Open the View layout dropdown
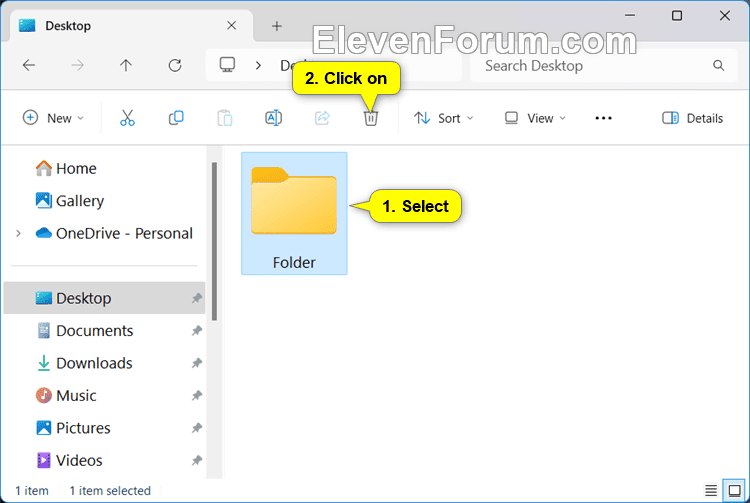The image size is (750, 503). tap(535, 118)
